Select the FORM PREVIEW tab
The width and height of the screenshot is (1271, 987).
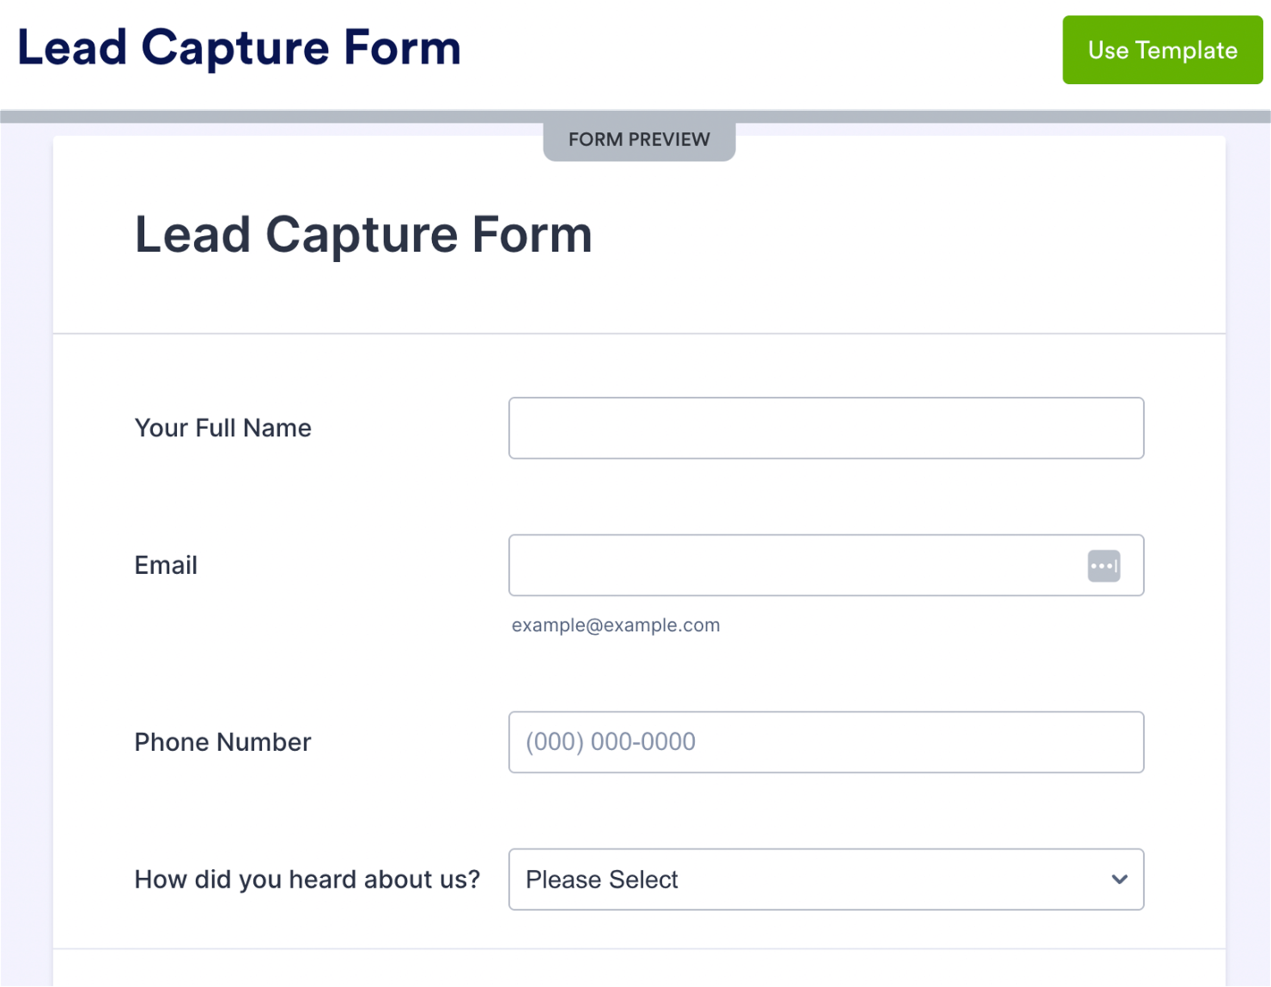[x=639, y=140]
